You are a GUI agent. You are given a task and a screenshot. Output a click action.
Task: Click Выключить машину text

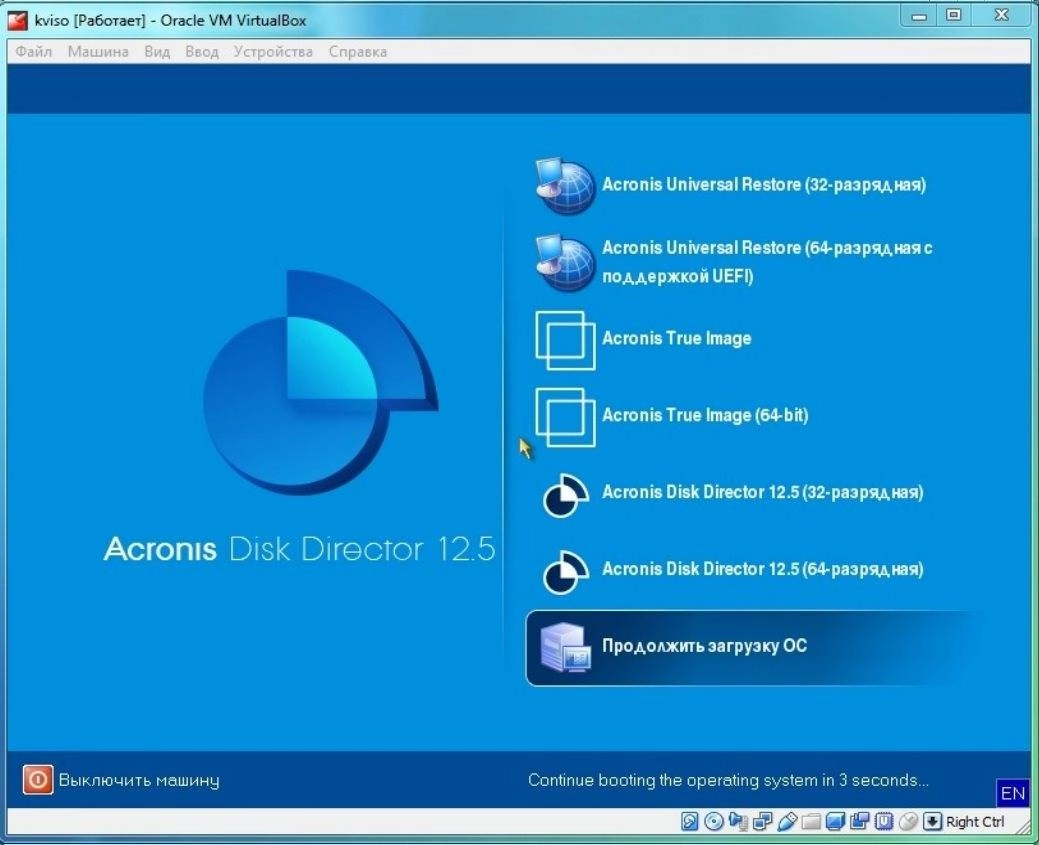(138, 781)
